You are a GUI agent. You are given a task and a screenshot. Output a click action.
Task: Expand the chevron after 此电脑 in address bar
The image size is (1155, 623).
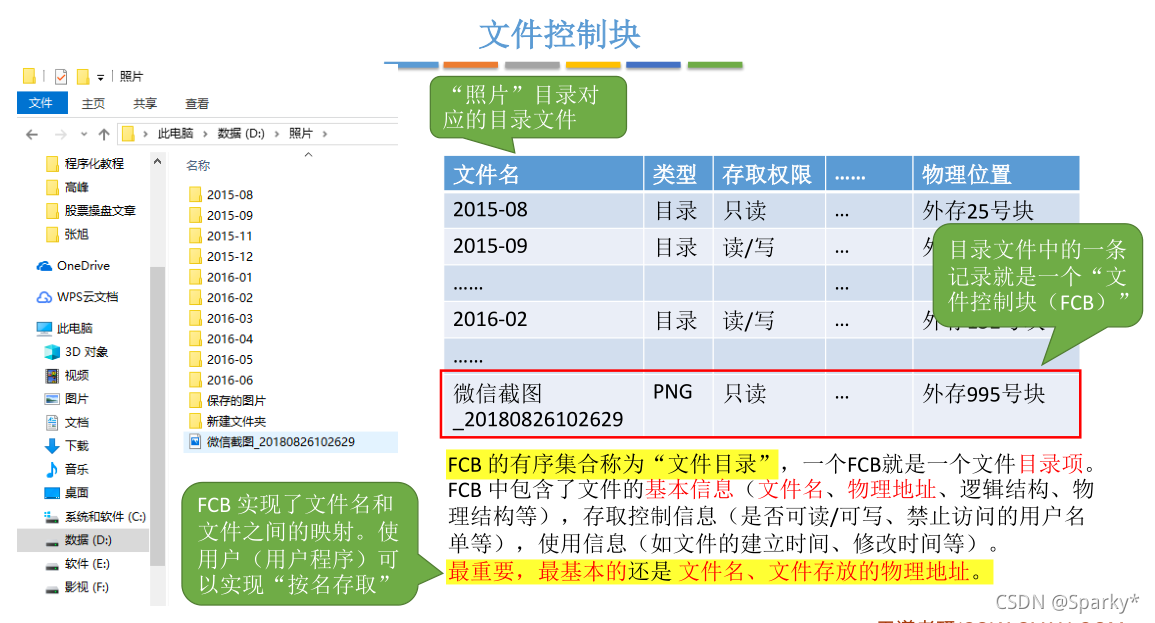[x=206, y=133]
